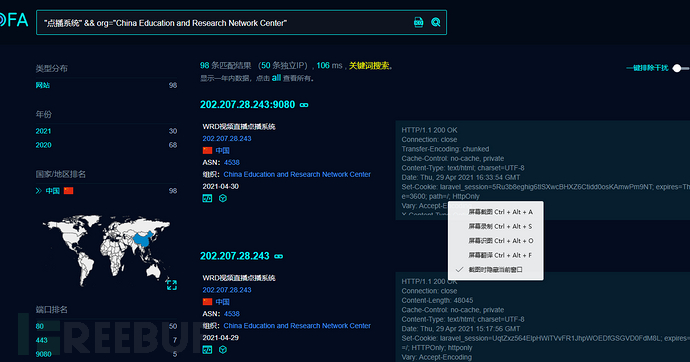Click the search magnifier icon
This screenshot has width=690, height=362.
click(x=436, y=22)
